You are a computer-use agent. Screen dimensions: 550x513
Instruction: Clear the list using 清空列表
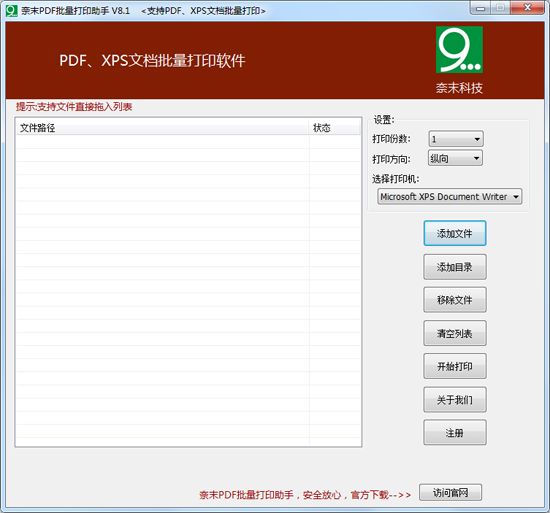coord(455,333)
